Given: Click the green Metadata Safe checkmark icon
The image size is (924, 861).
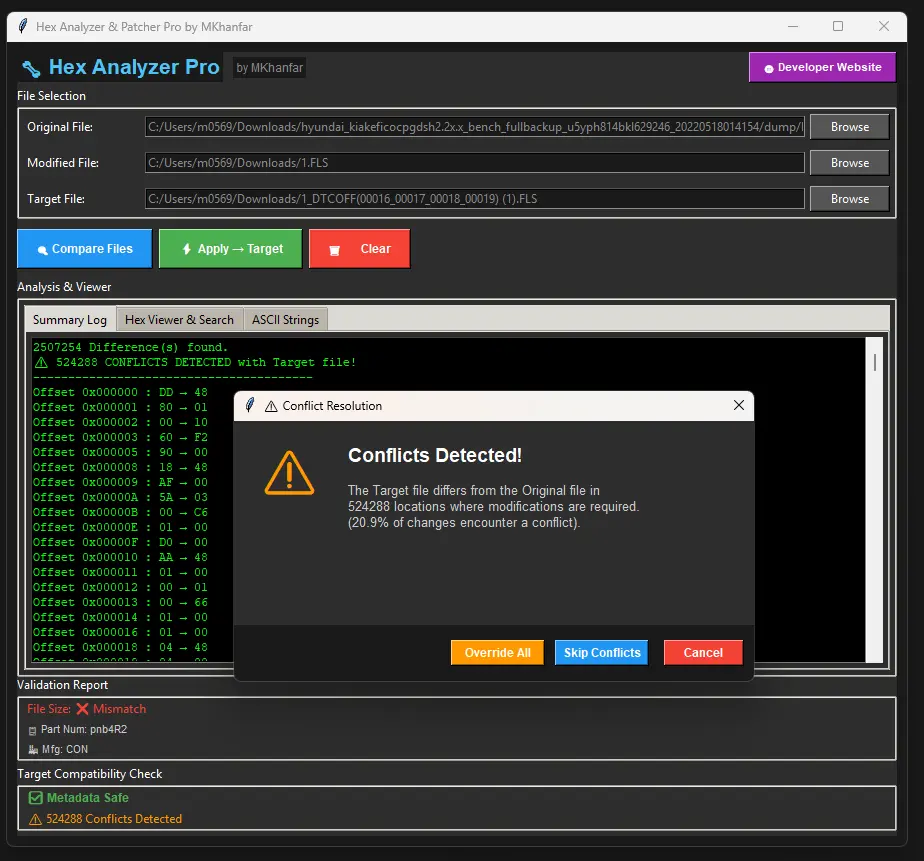Looking at the screenshot, I should click(36, 797).
